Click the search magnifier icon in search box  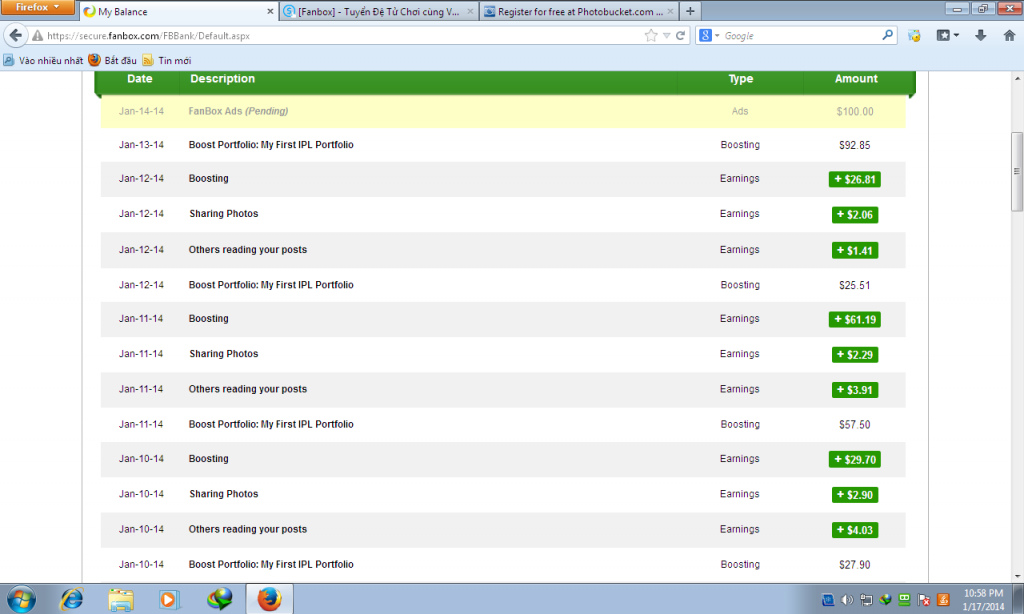point(887,35)
